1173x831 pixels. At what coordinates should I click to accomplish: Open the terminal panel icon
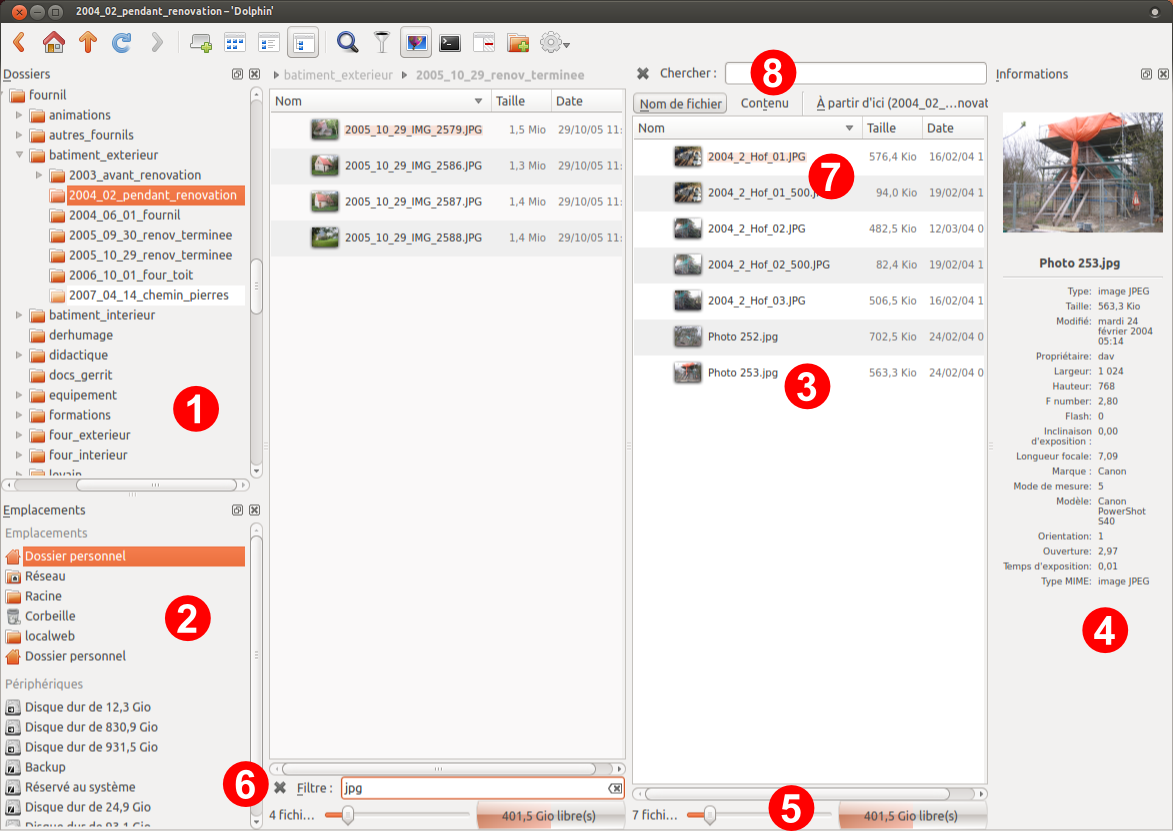click(x=450, y=43)
